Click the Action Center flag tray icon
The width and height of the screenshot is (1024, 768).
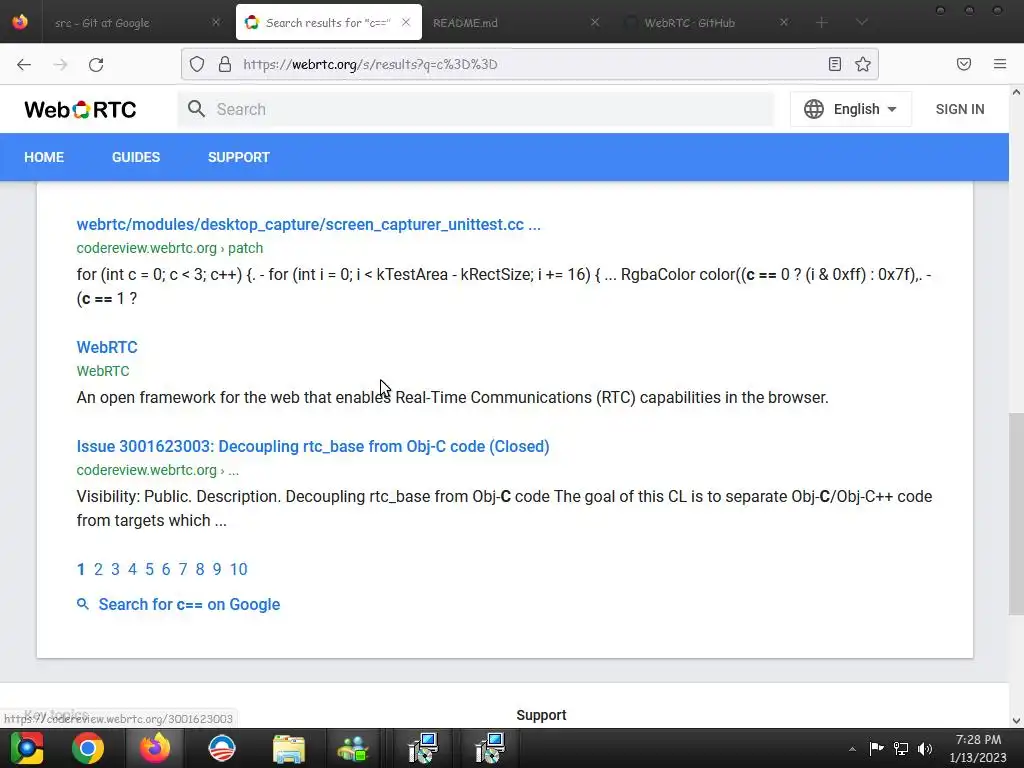(876, 748)
